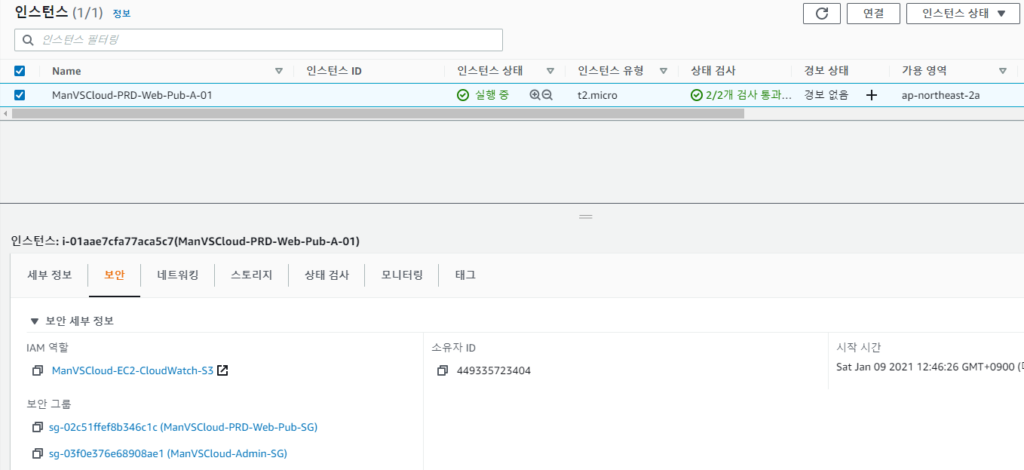Screen dimensions: 1024x470
Task: Copy the owner ID 449335723404
Action: coord(441,371)
